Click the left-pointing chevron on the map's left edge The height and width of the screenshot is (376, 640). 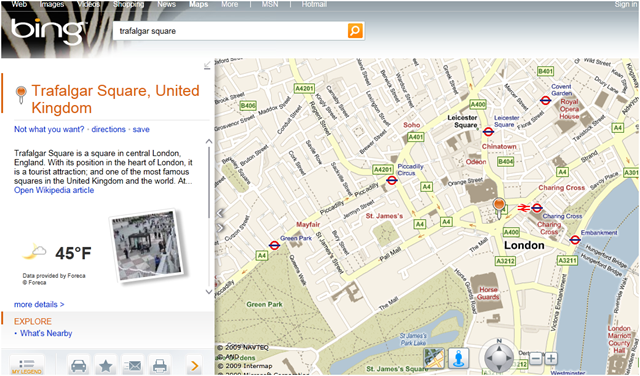pyautogui.click(x=220, y=213)
